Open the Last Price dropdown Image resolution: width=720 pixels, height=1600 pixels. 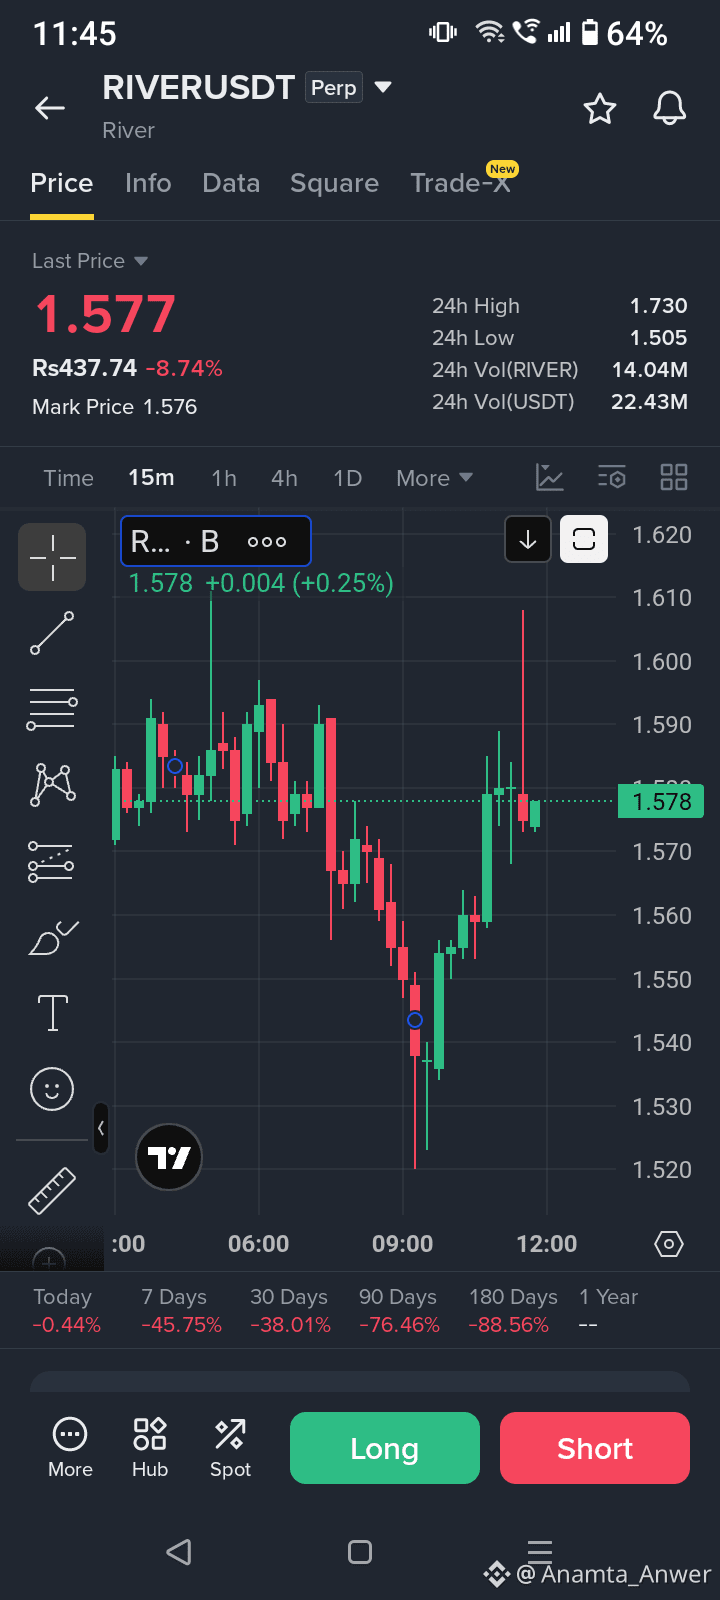click(90, 261)
